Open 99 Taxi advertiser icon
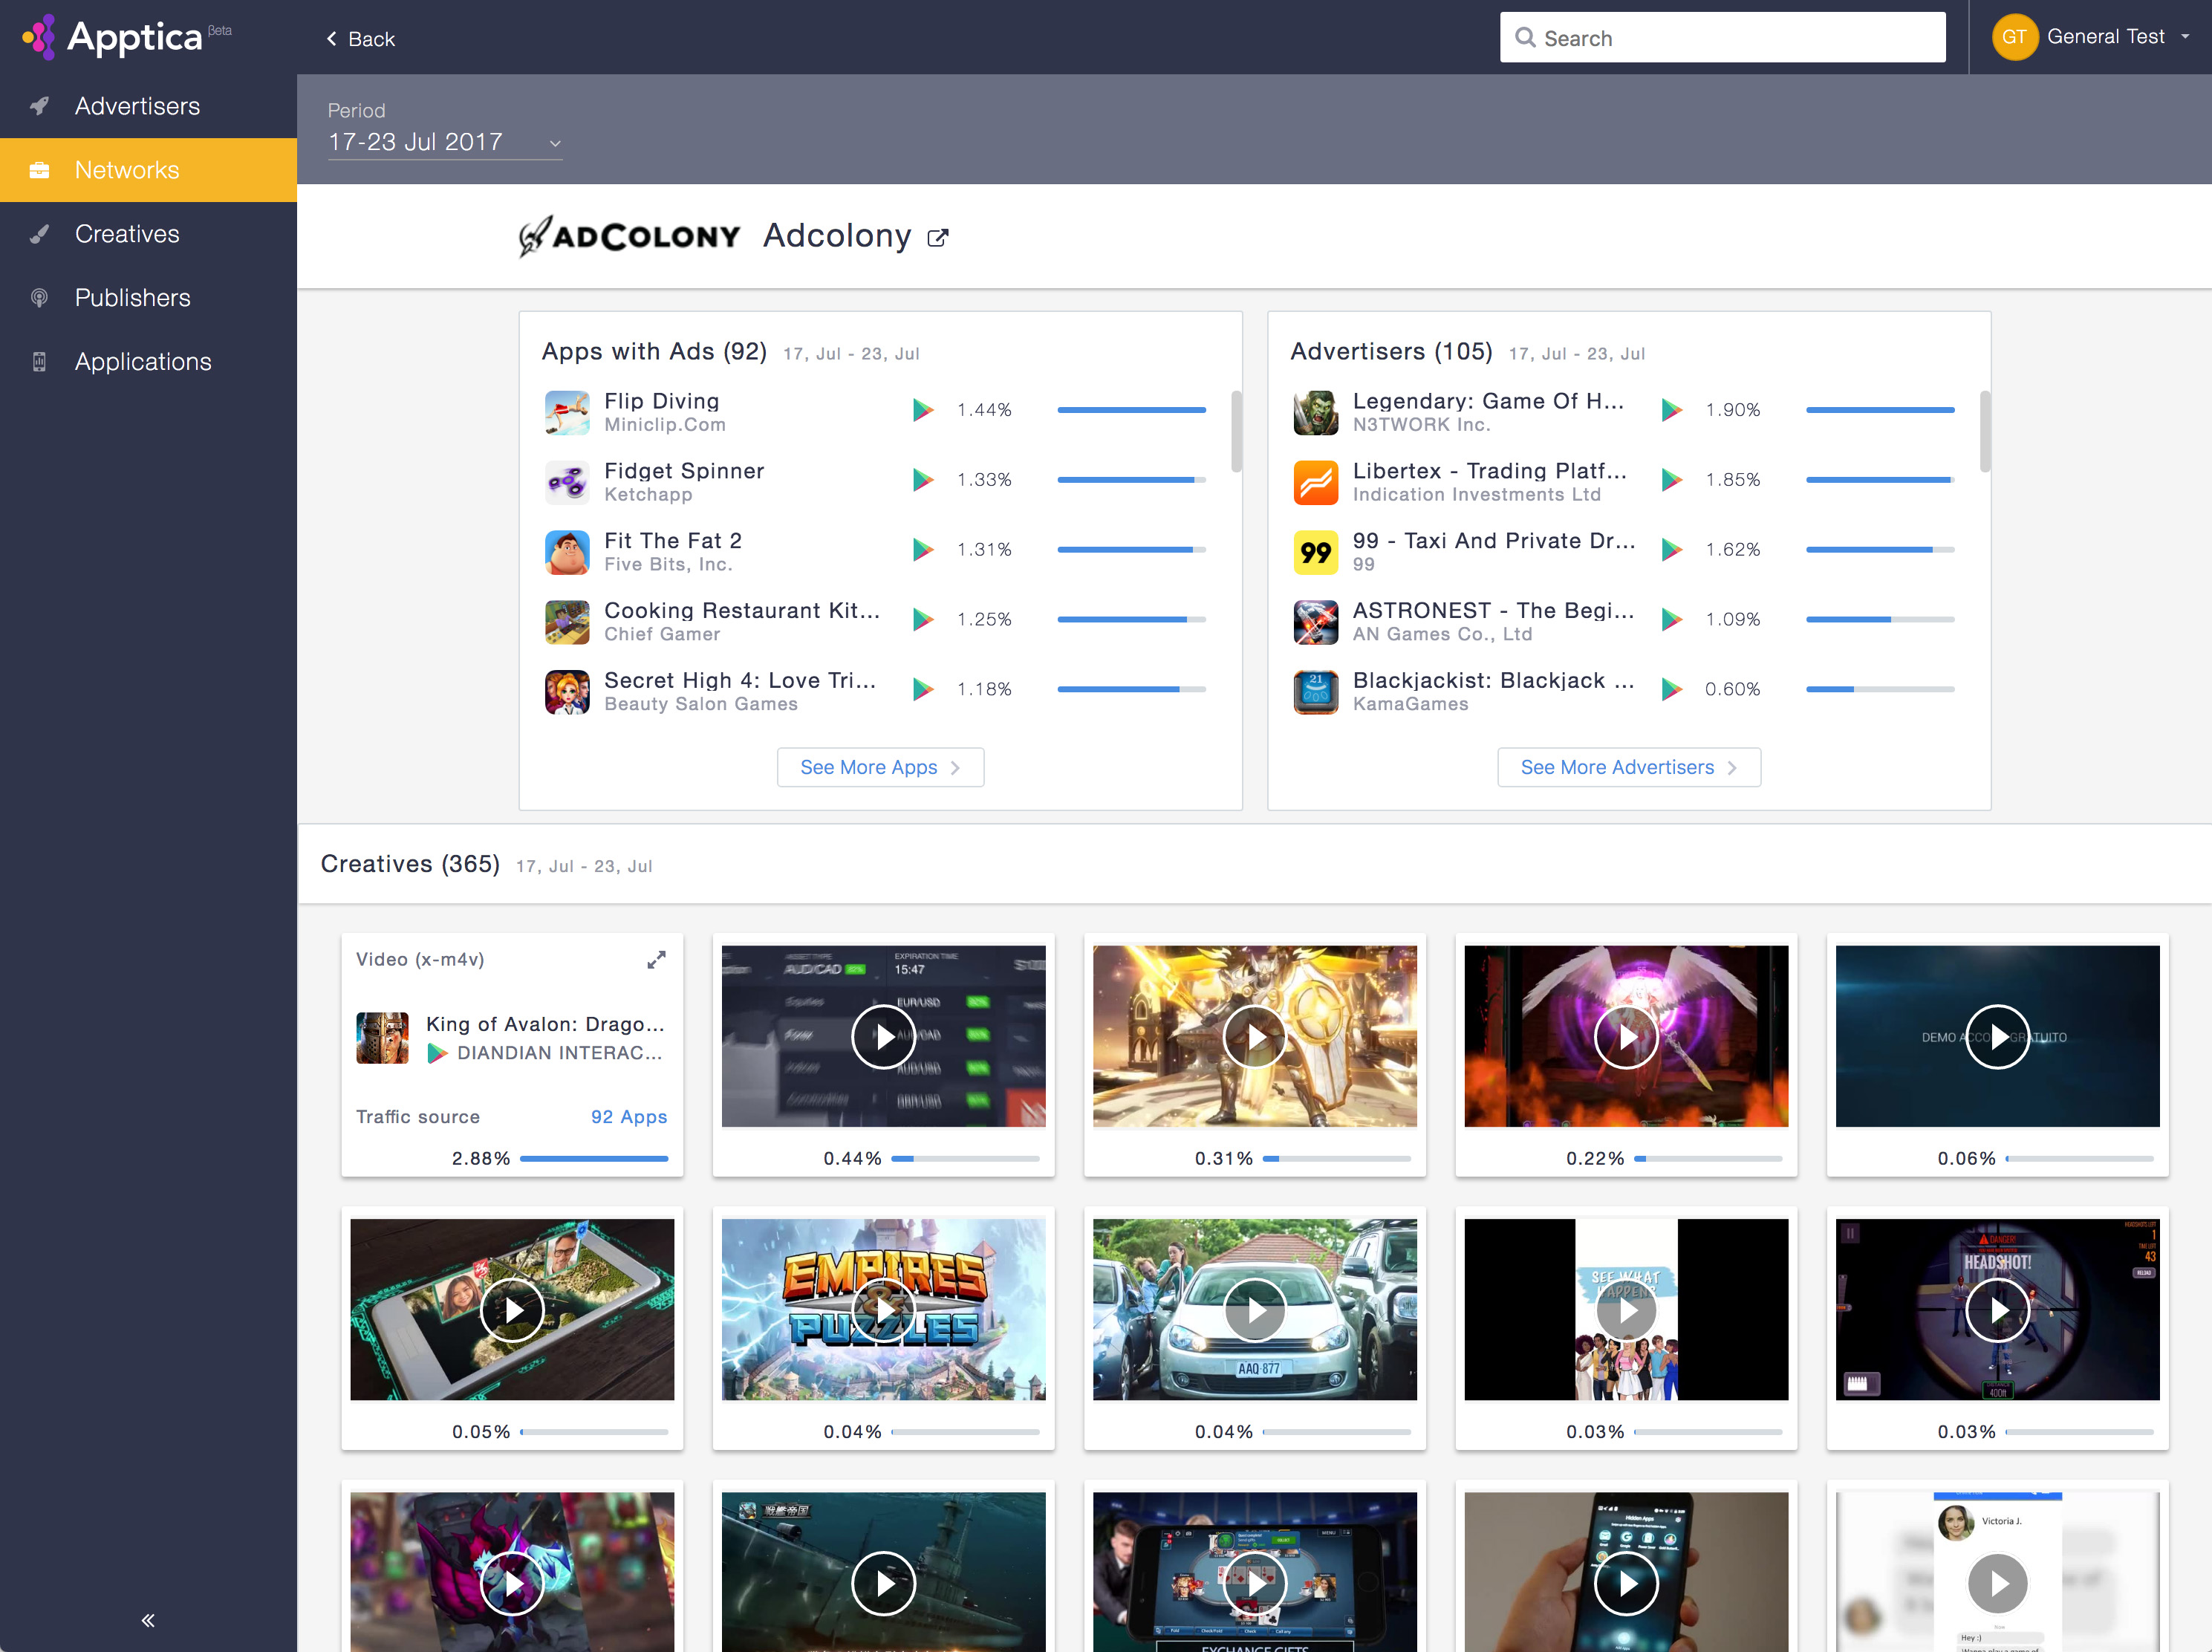Image resolution: width=2212 pixels, height=1652 pixels. click(1315, 552)
